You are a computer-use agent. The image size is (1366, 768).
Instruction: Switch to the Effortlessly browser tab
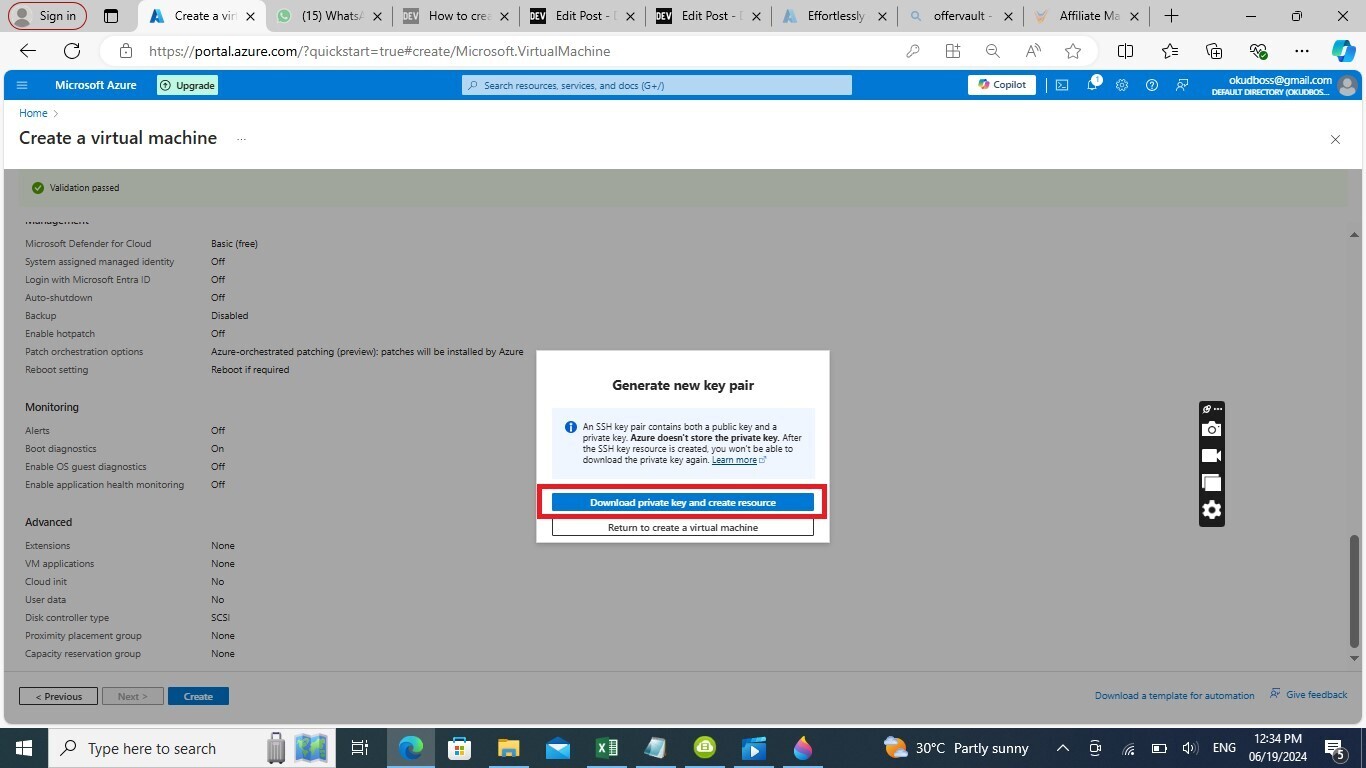835,16
